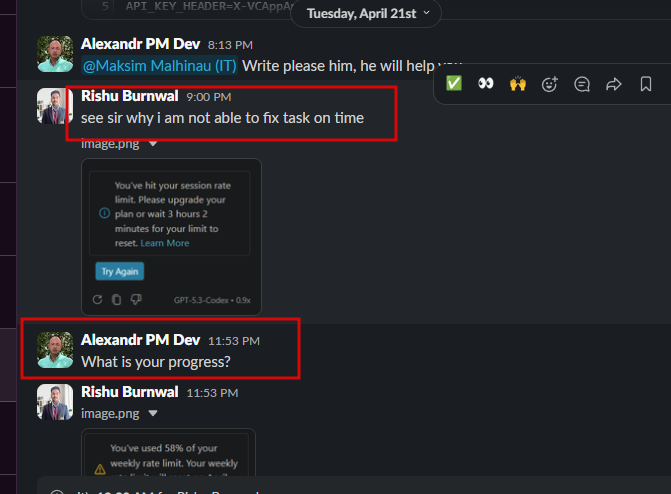Open the session rate limit image attachment
The image size is (671, 494).
coord(171,237)
